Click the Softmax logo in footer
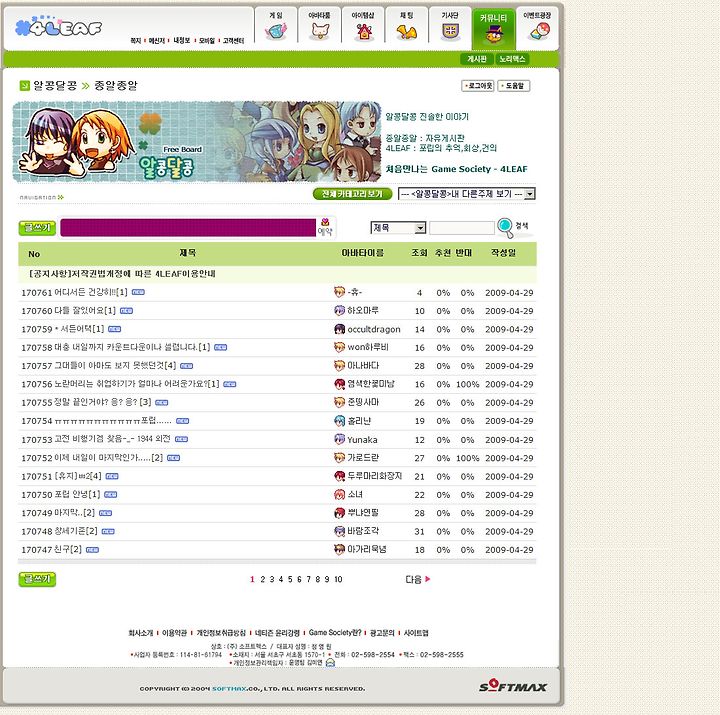 point(513,686)
